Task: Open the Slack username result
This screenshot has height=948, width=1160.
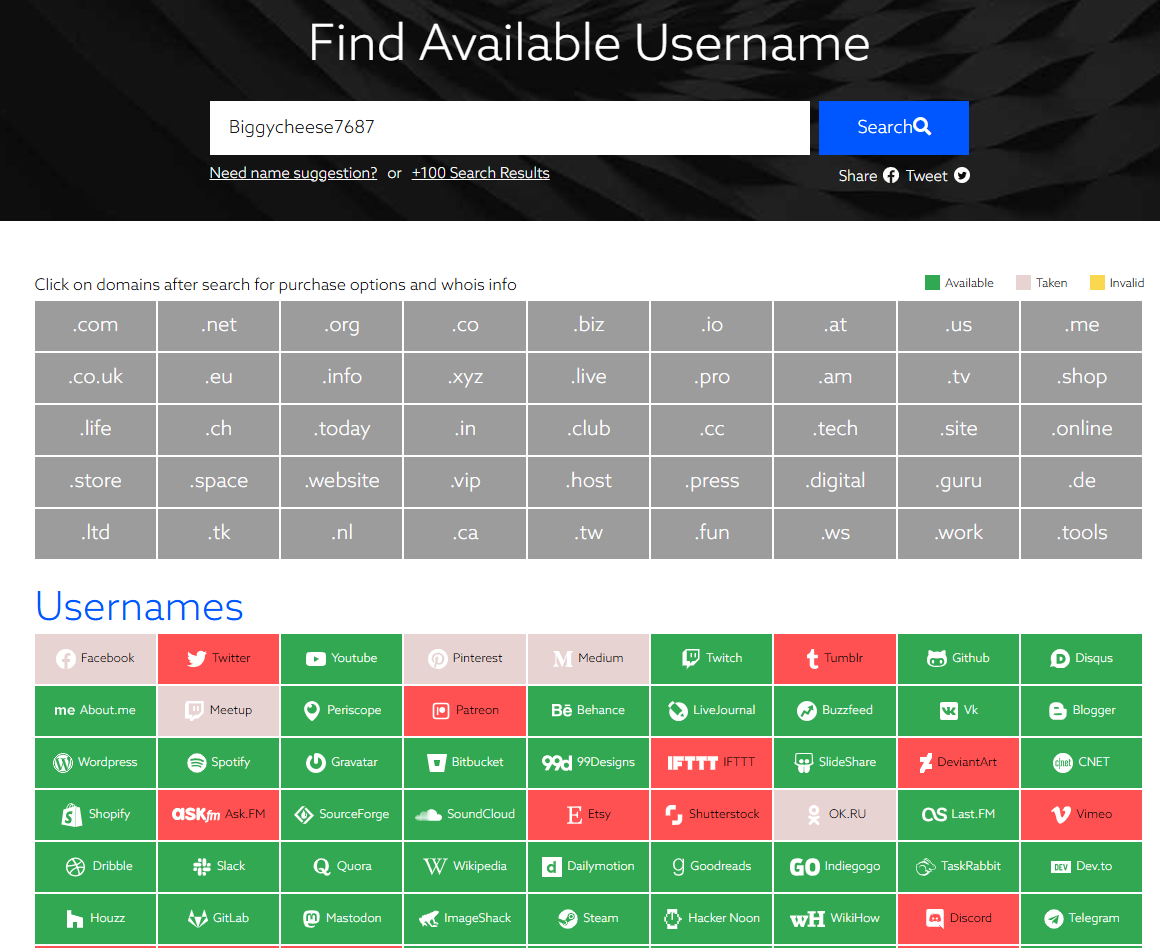Action: 219,867
